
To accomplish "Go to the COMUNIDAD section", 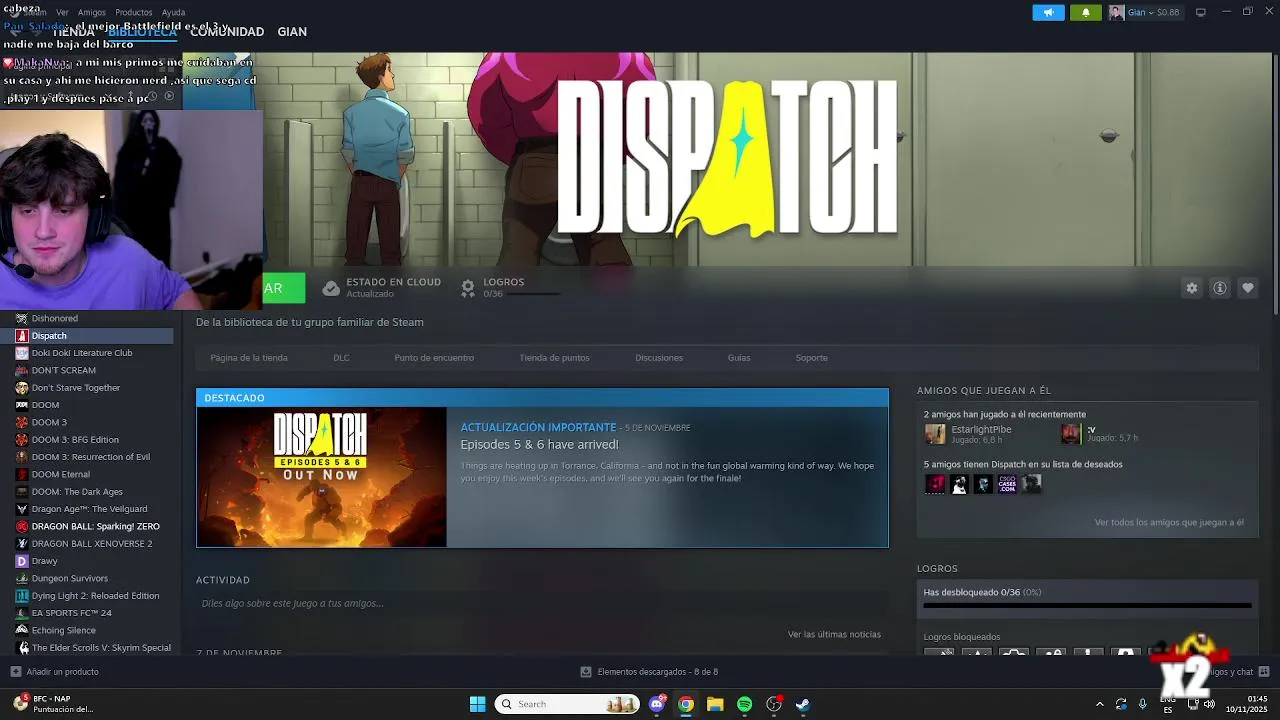I will pyautogui.click(x=227, y=32).
